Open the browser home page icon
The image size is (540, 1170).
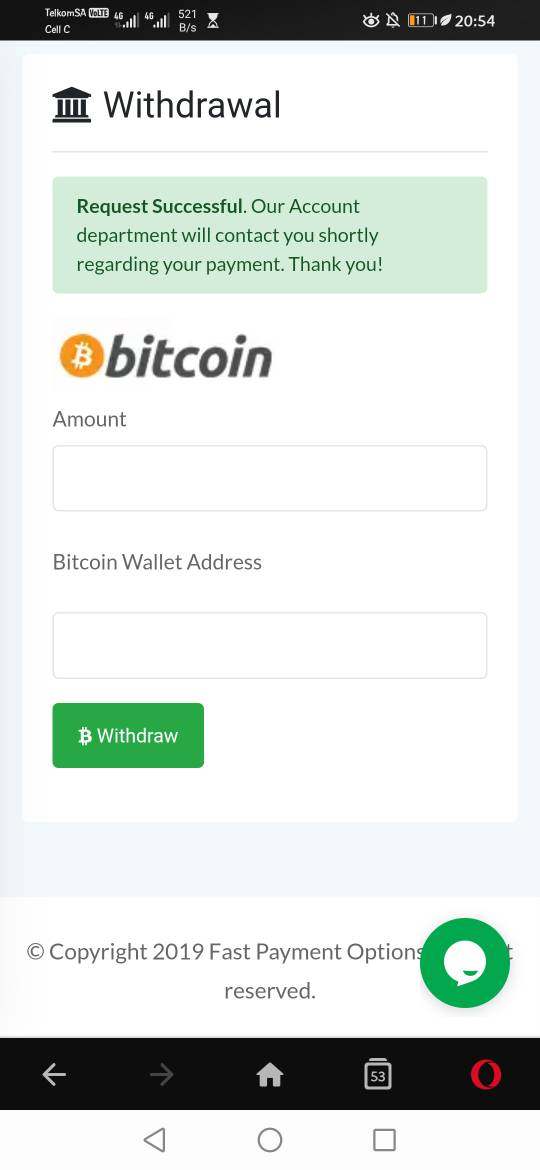pyautogui.click(x=270, y=1074)
